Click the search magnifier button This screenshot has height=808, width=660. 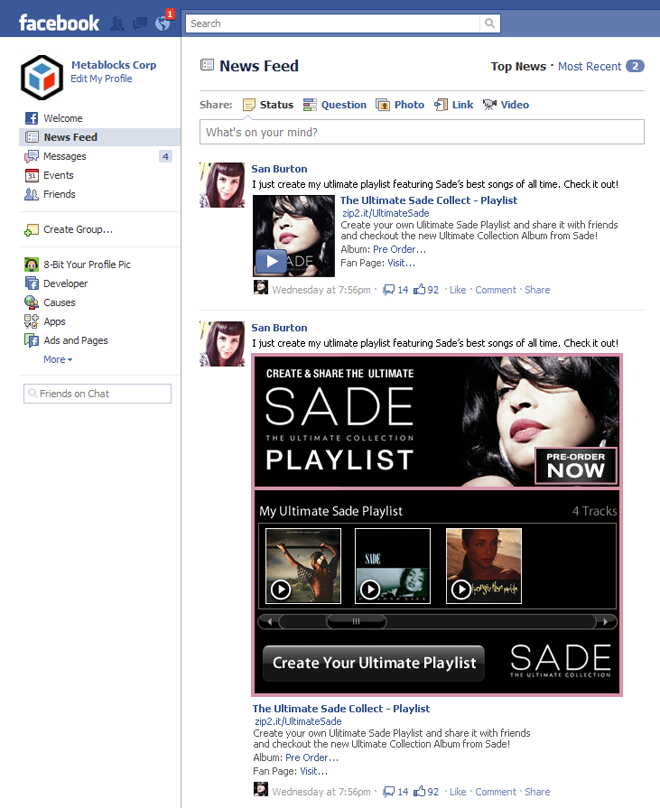pyautogui.click(x=489, y=23)
